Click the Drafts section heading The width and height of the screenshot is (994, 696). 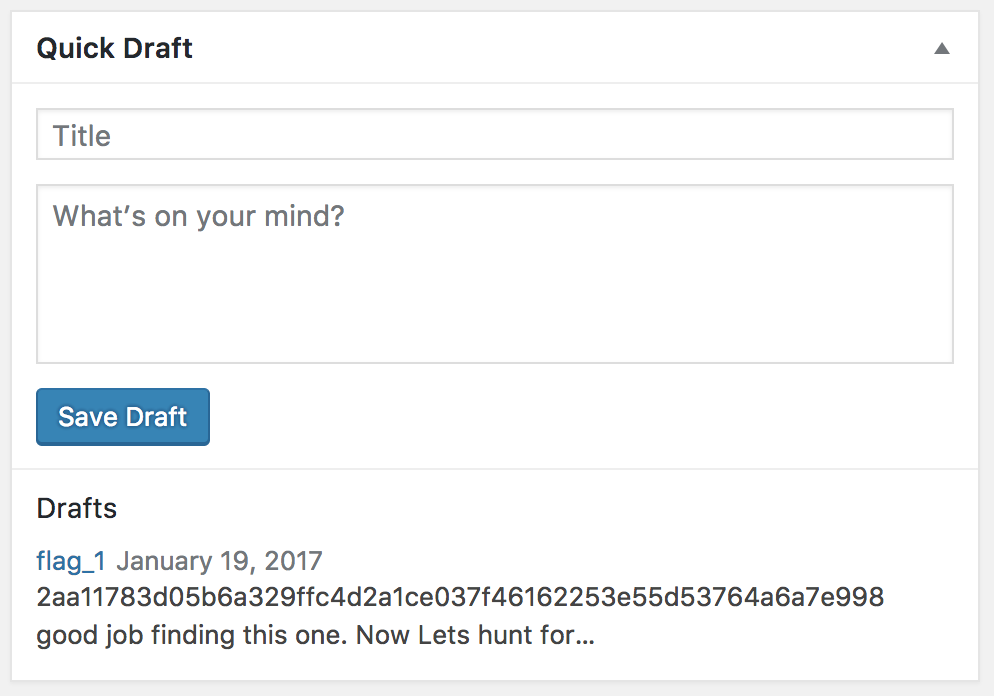tap(77, 508)
